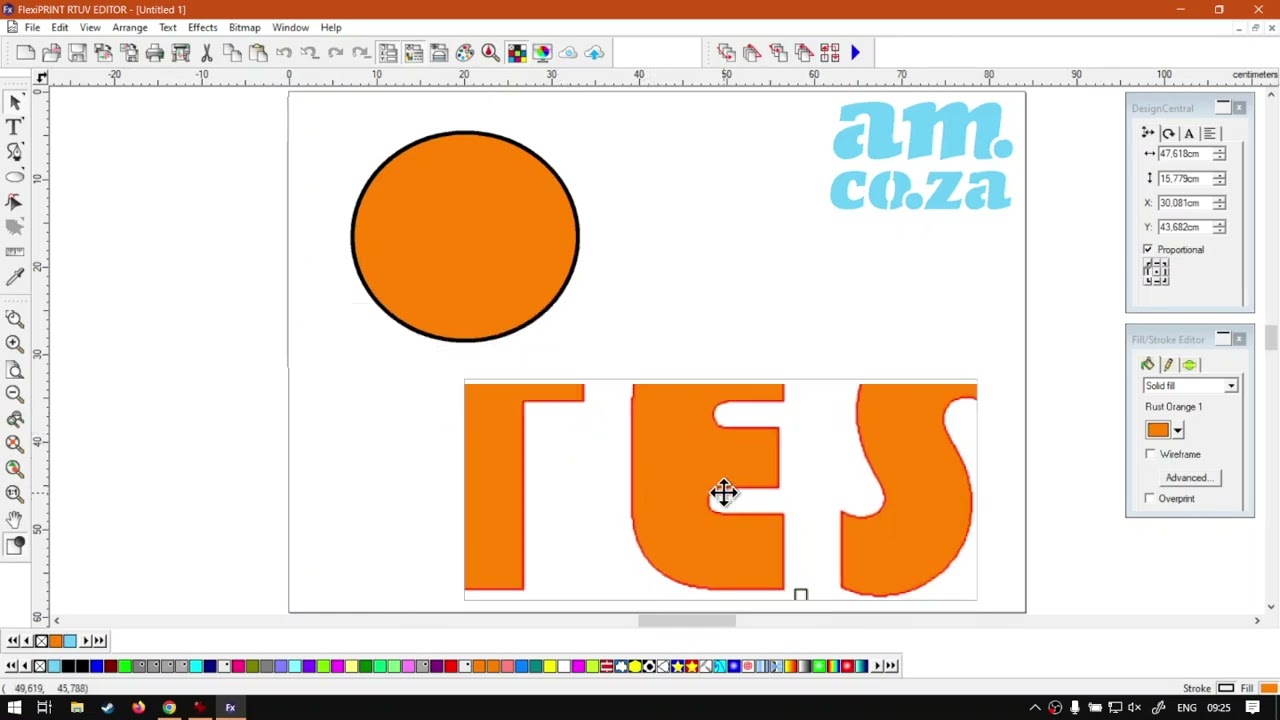Switch to stroke pencil tab in Fill/Stroke Editor
This screenshot has height=720, width=1280.
coord(1168,365)
